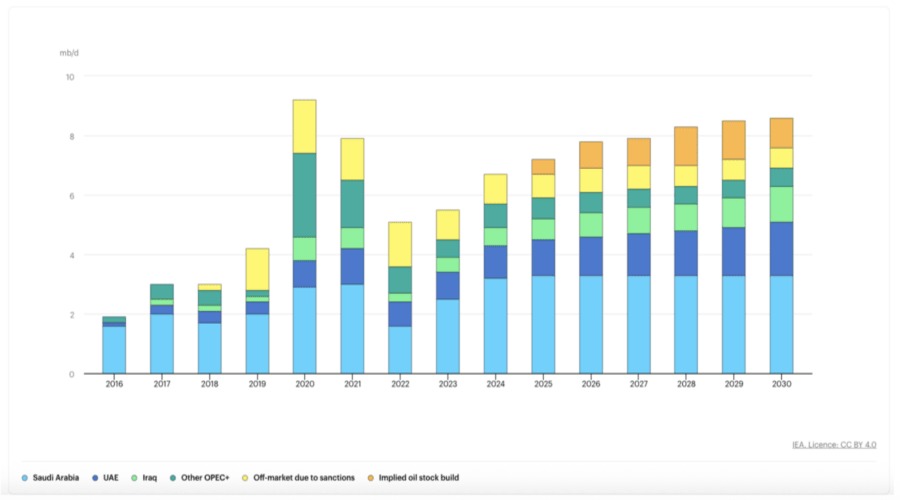Click the yellow sanctions legend dot
Viewport: 900px width, 500px height.
tap(247, 478)
